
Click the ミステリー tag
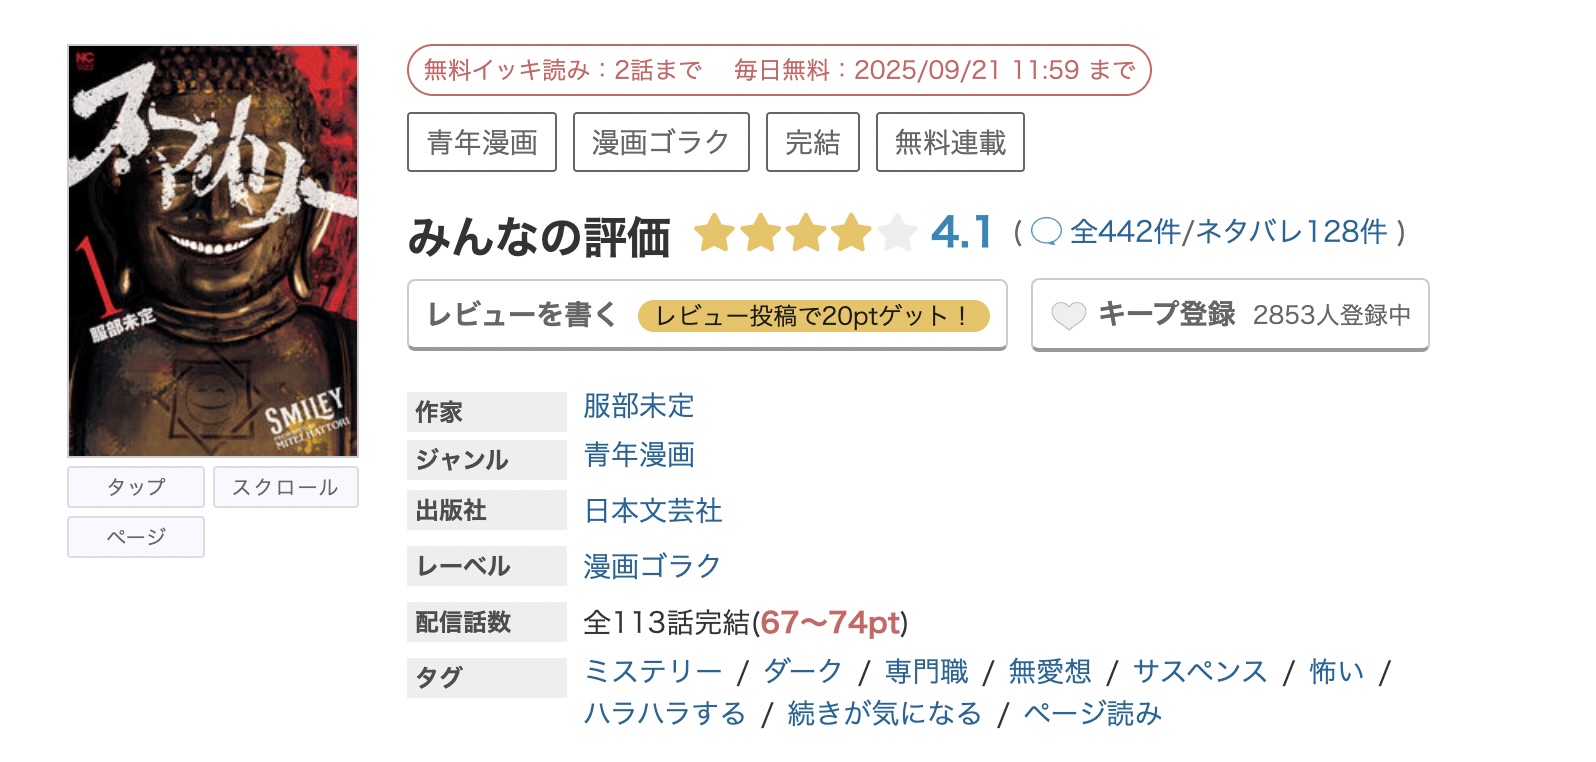coord(655,671)
